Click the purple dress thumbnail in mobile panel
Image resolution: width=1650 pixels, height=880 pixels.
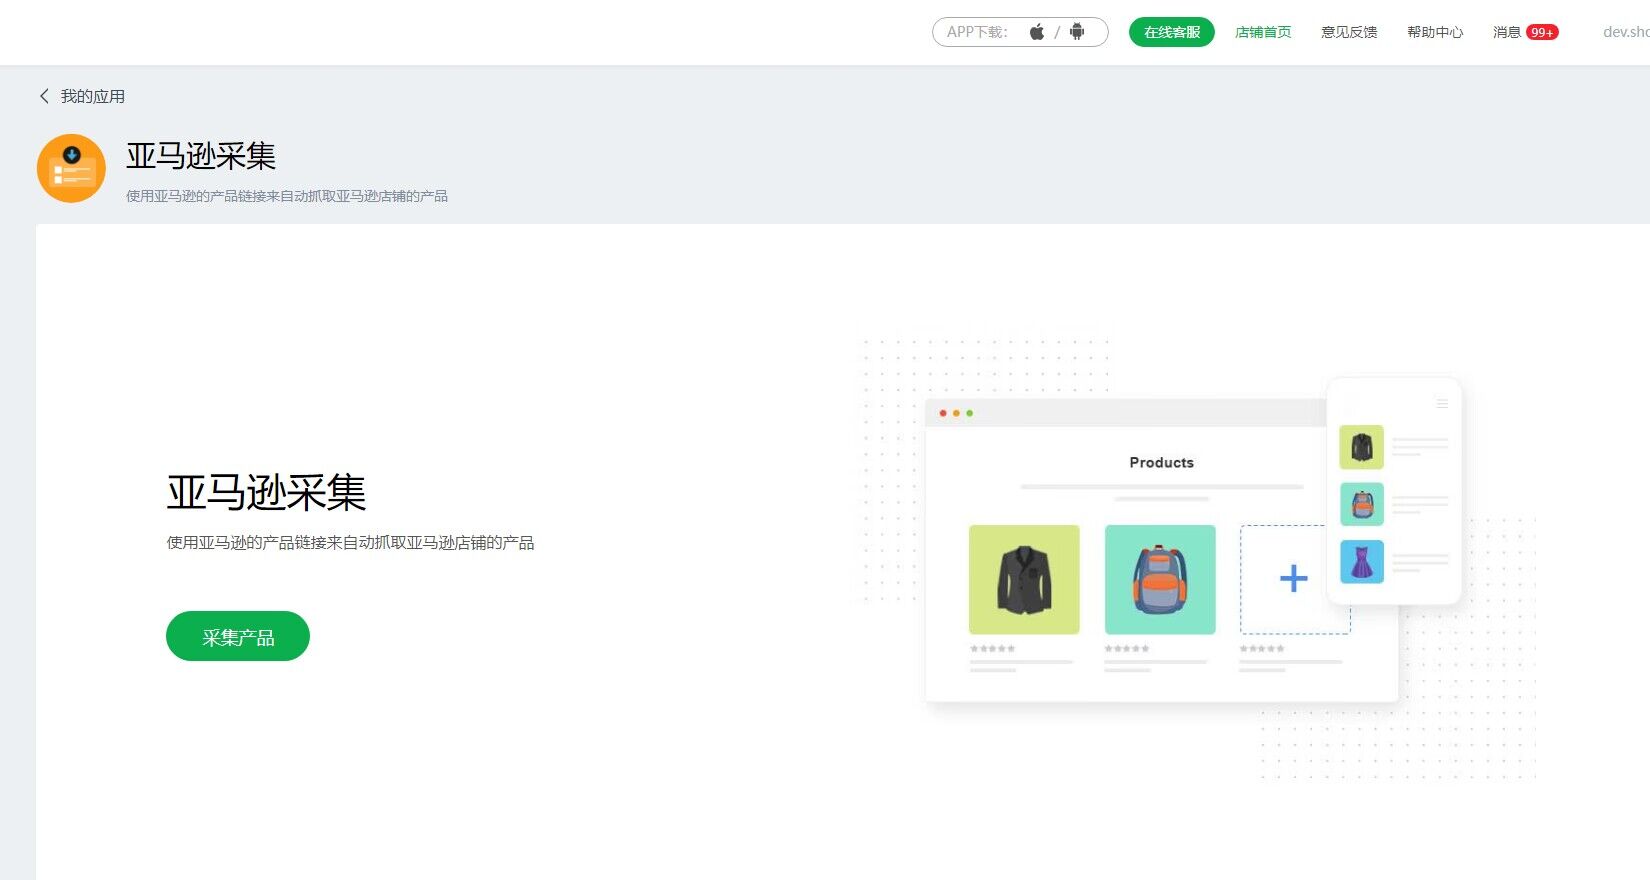click(x=1362, y=562)
